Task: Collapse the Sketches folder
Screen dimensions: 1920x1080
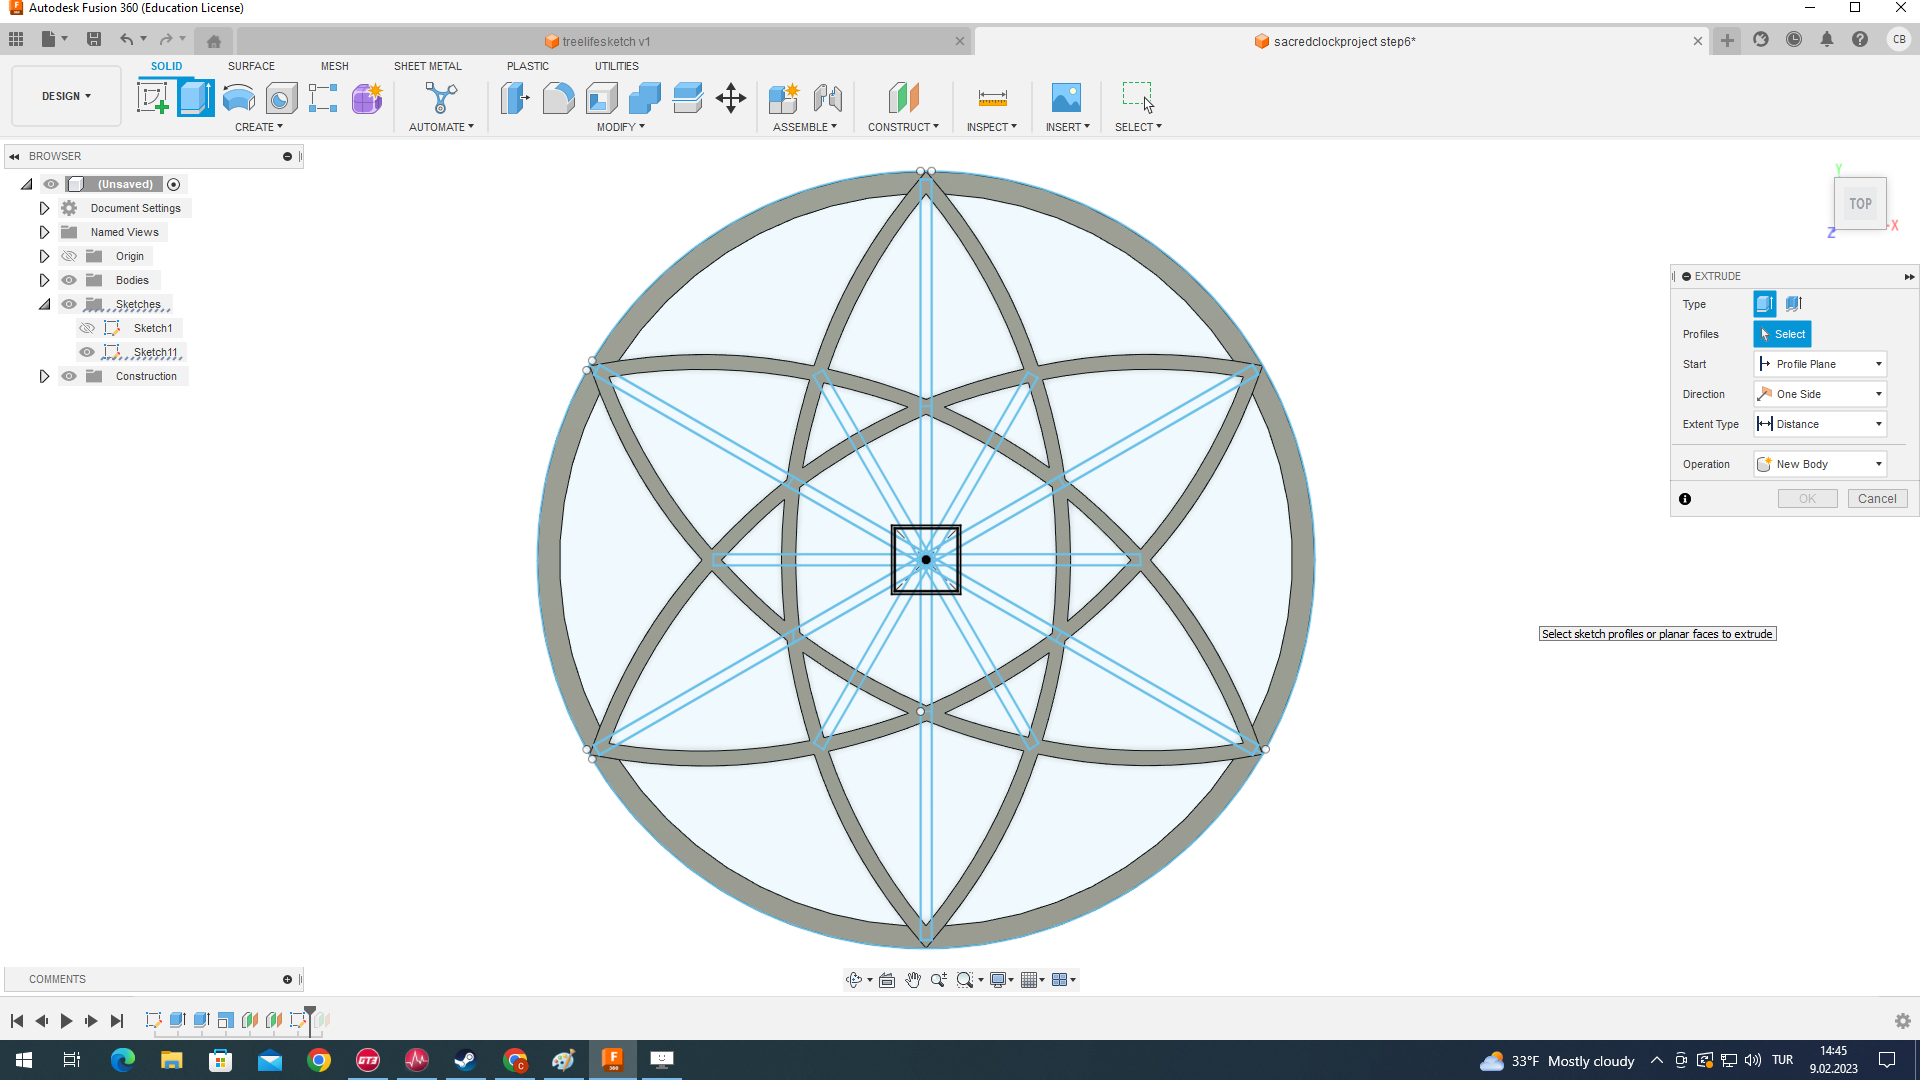Action: click(x=44, y=304)
